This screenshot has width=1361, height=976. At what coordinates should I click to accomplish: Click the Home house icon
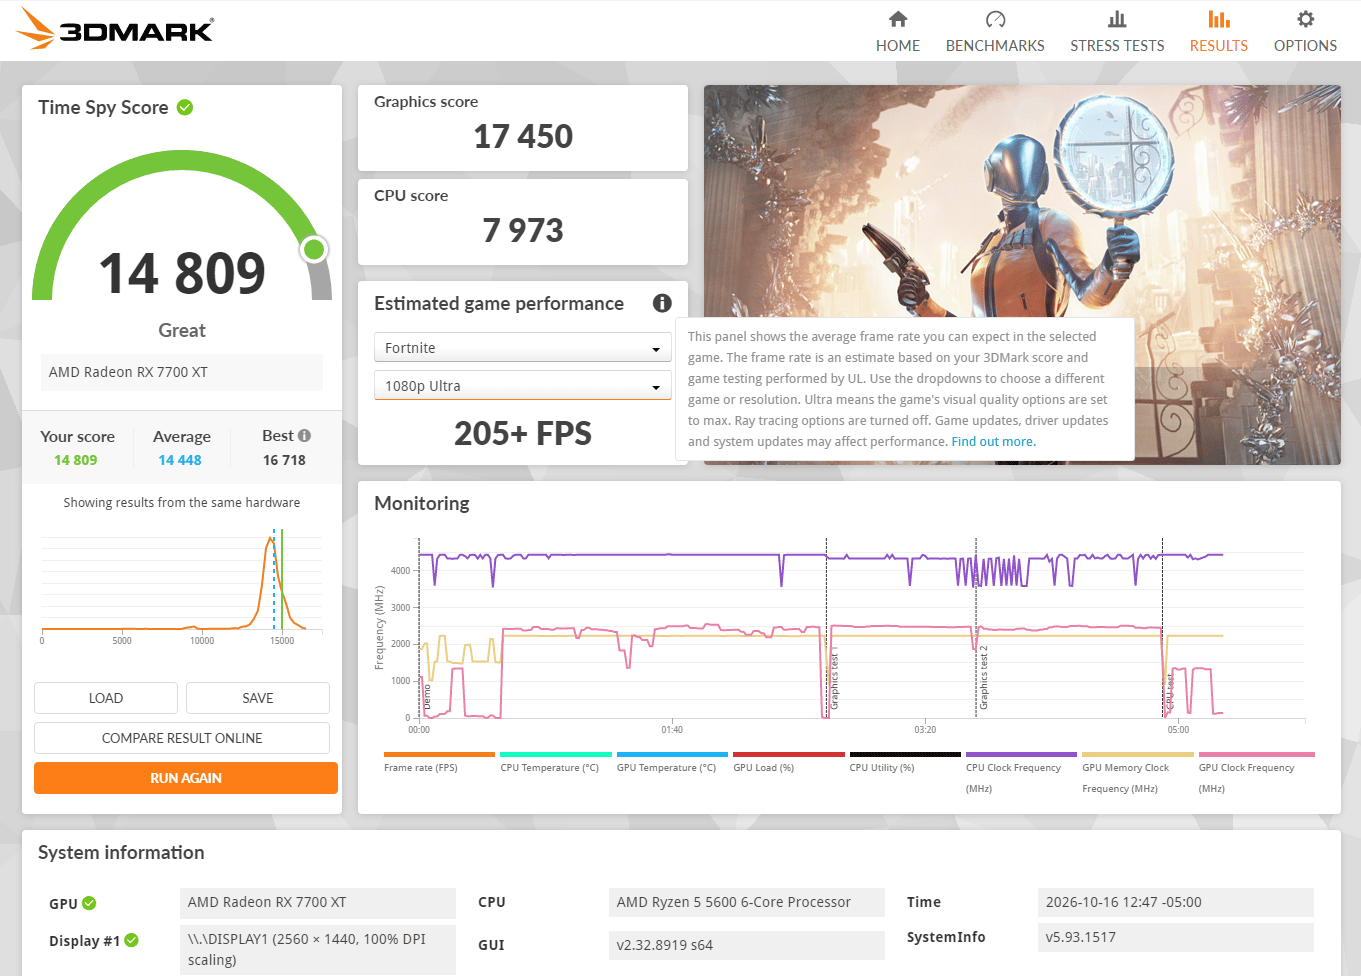898,19
